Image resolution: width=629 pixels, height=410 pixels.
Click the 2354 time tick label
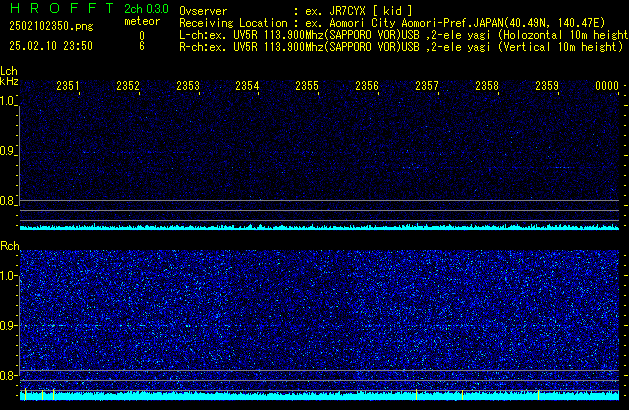coord(247,86)
